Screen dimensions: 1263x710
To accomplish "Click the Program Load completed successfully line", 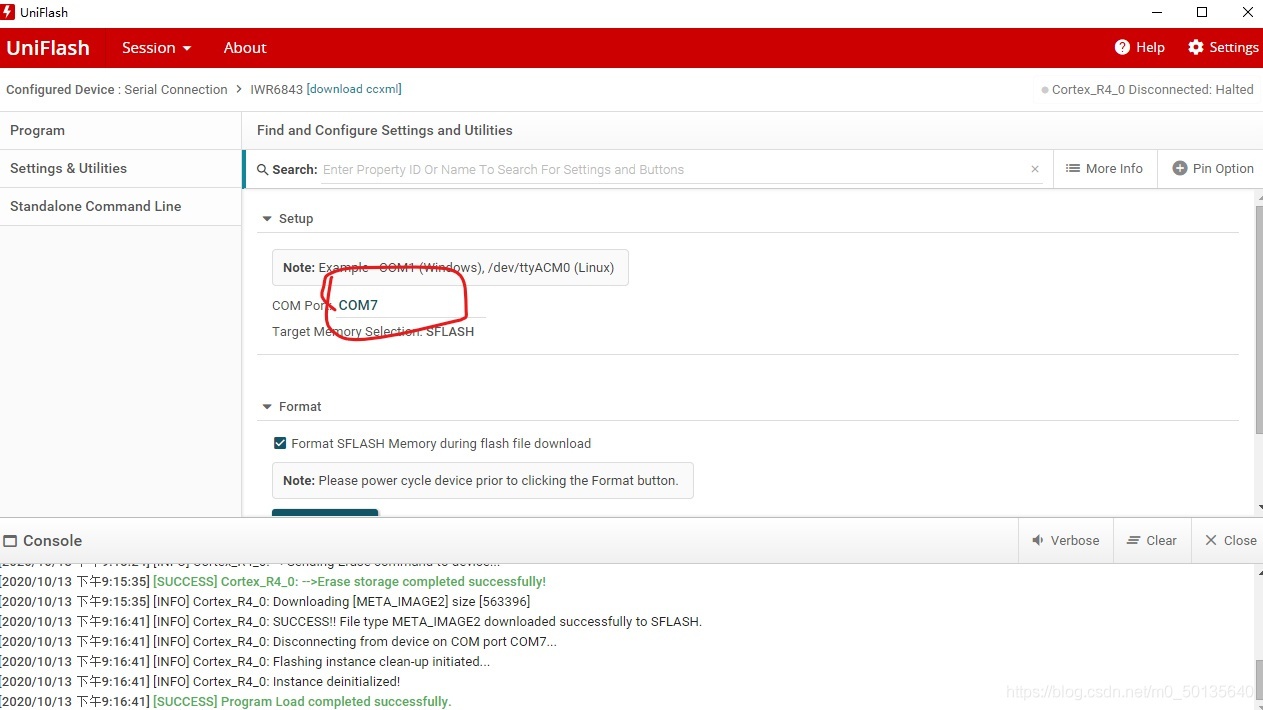I will [x=227, y=701].
